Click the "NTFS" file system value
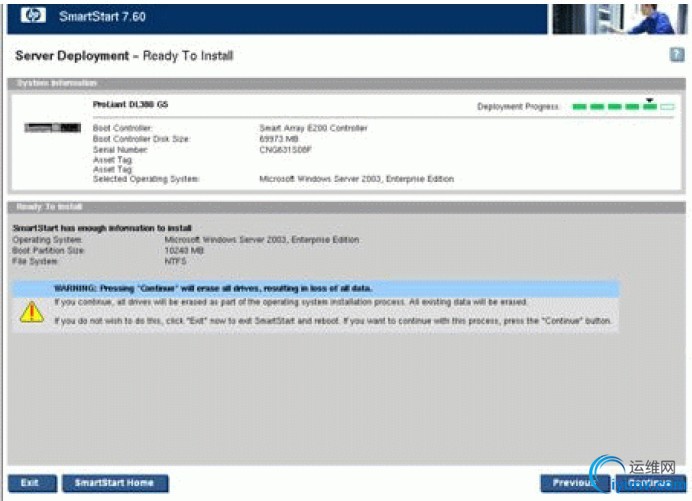Screen dimensions: 692x501 coord(175,261)
